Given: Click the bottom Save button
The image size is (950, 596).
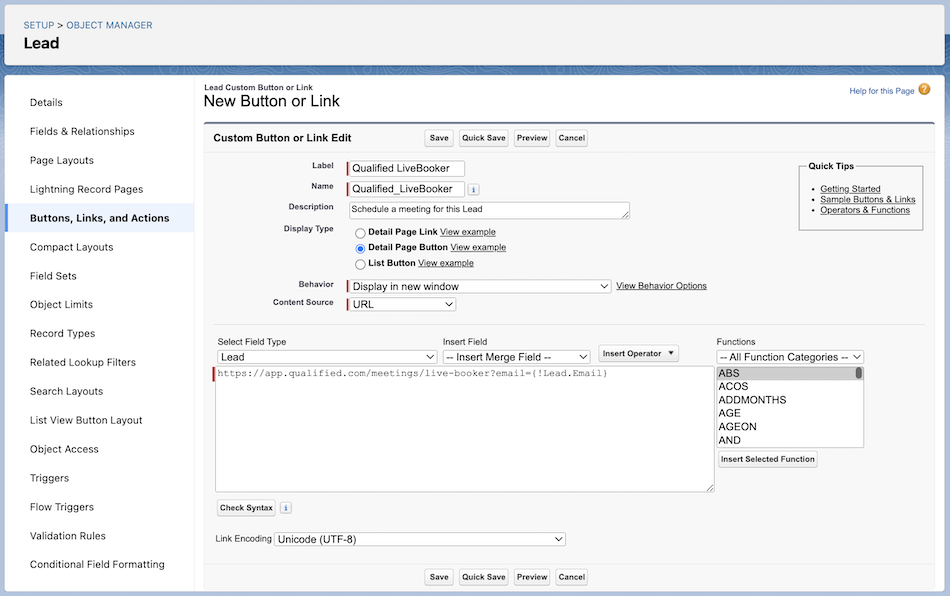Looking at the screenshot, I should pyautogui.click(x=439, y=577).
